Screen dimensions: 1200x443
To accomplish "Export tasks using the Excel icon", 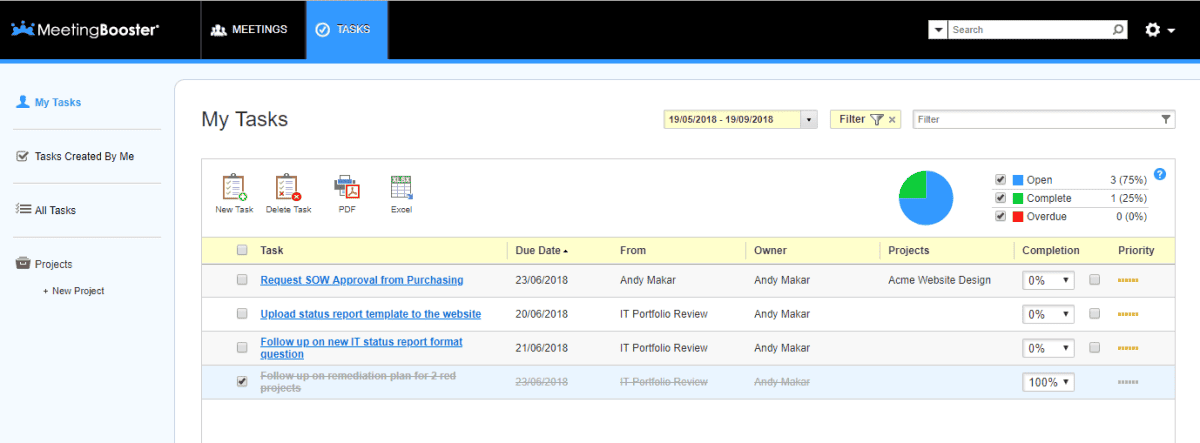I will (401, 187).
